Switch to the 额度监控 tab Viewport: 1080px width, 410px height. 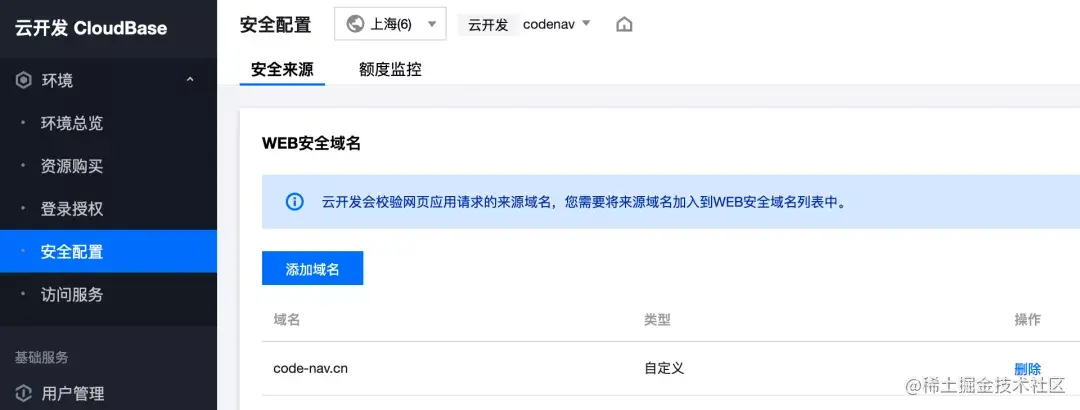(390, 70)
